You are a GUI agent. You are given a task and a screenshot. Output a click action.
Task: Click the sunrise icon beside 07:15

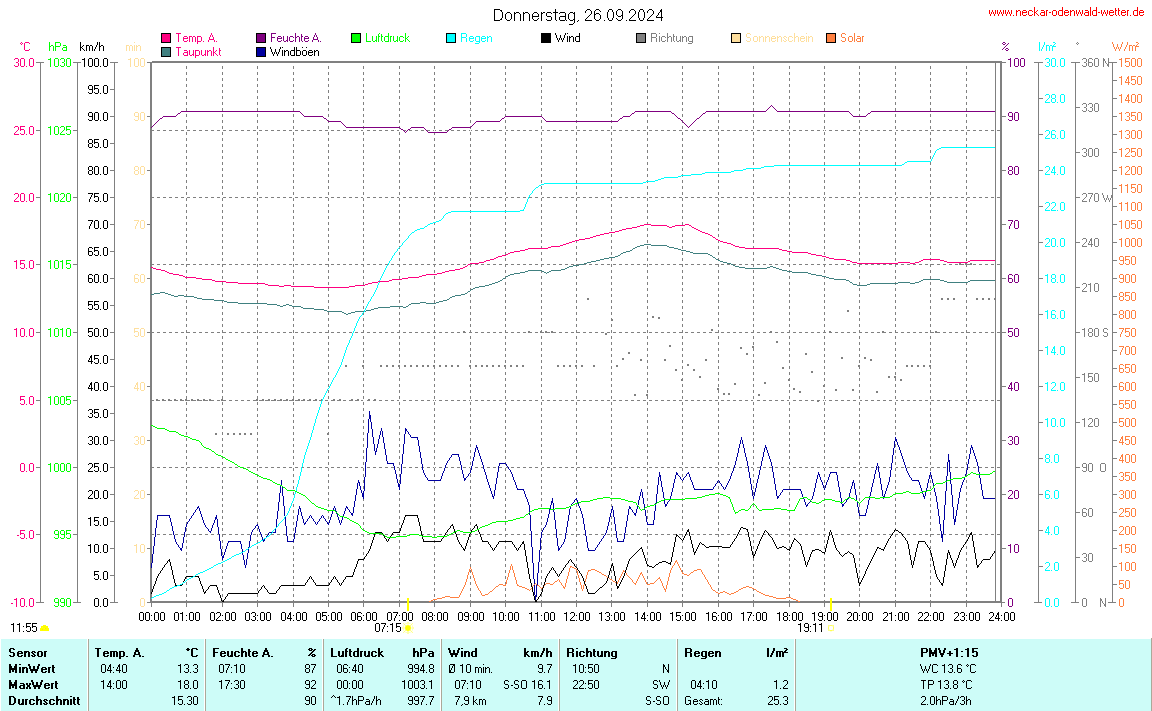coord(408,628)
